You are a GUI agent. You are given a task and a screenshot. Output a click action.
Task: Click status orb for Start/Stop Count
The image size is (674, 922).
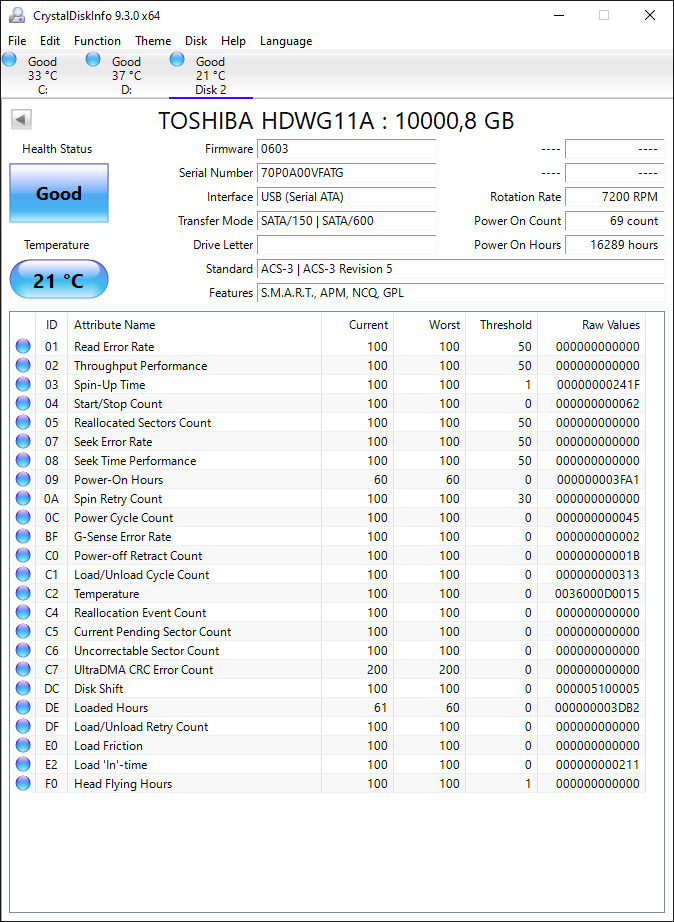(23, 403)
